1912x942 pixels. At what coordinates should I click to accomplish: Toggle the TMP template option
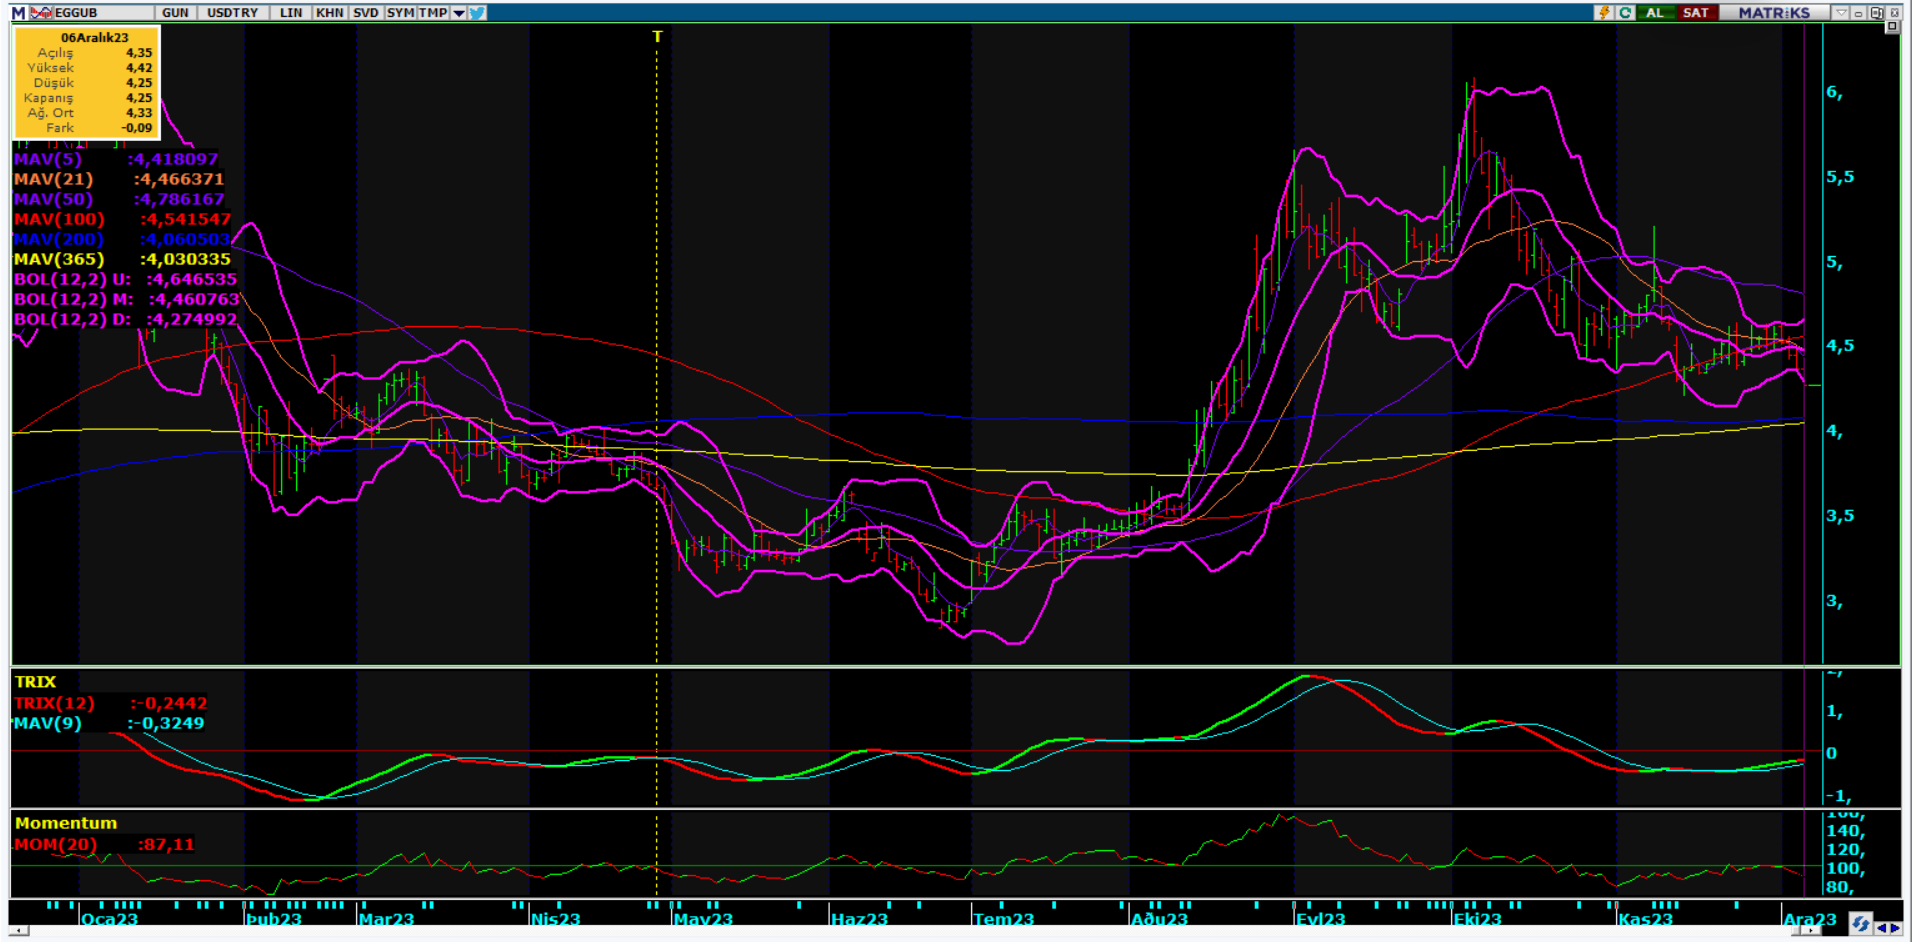[433, 12]
